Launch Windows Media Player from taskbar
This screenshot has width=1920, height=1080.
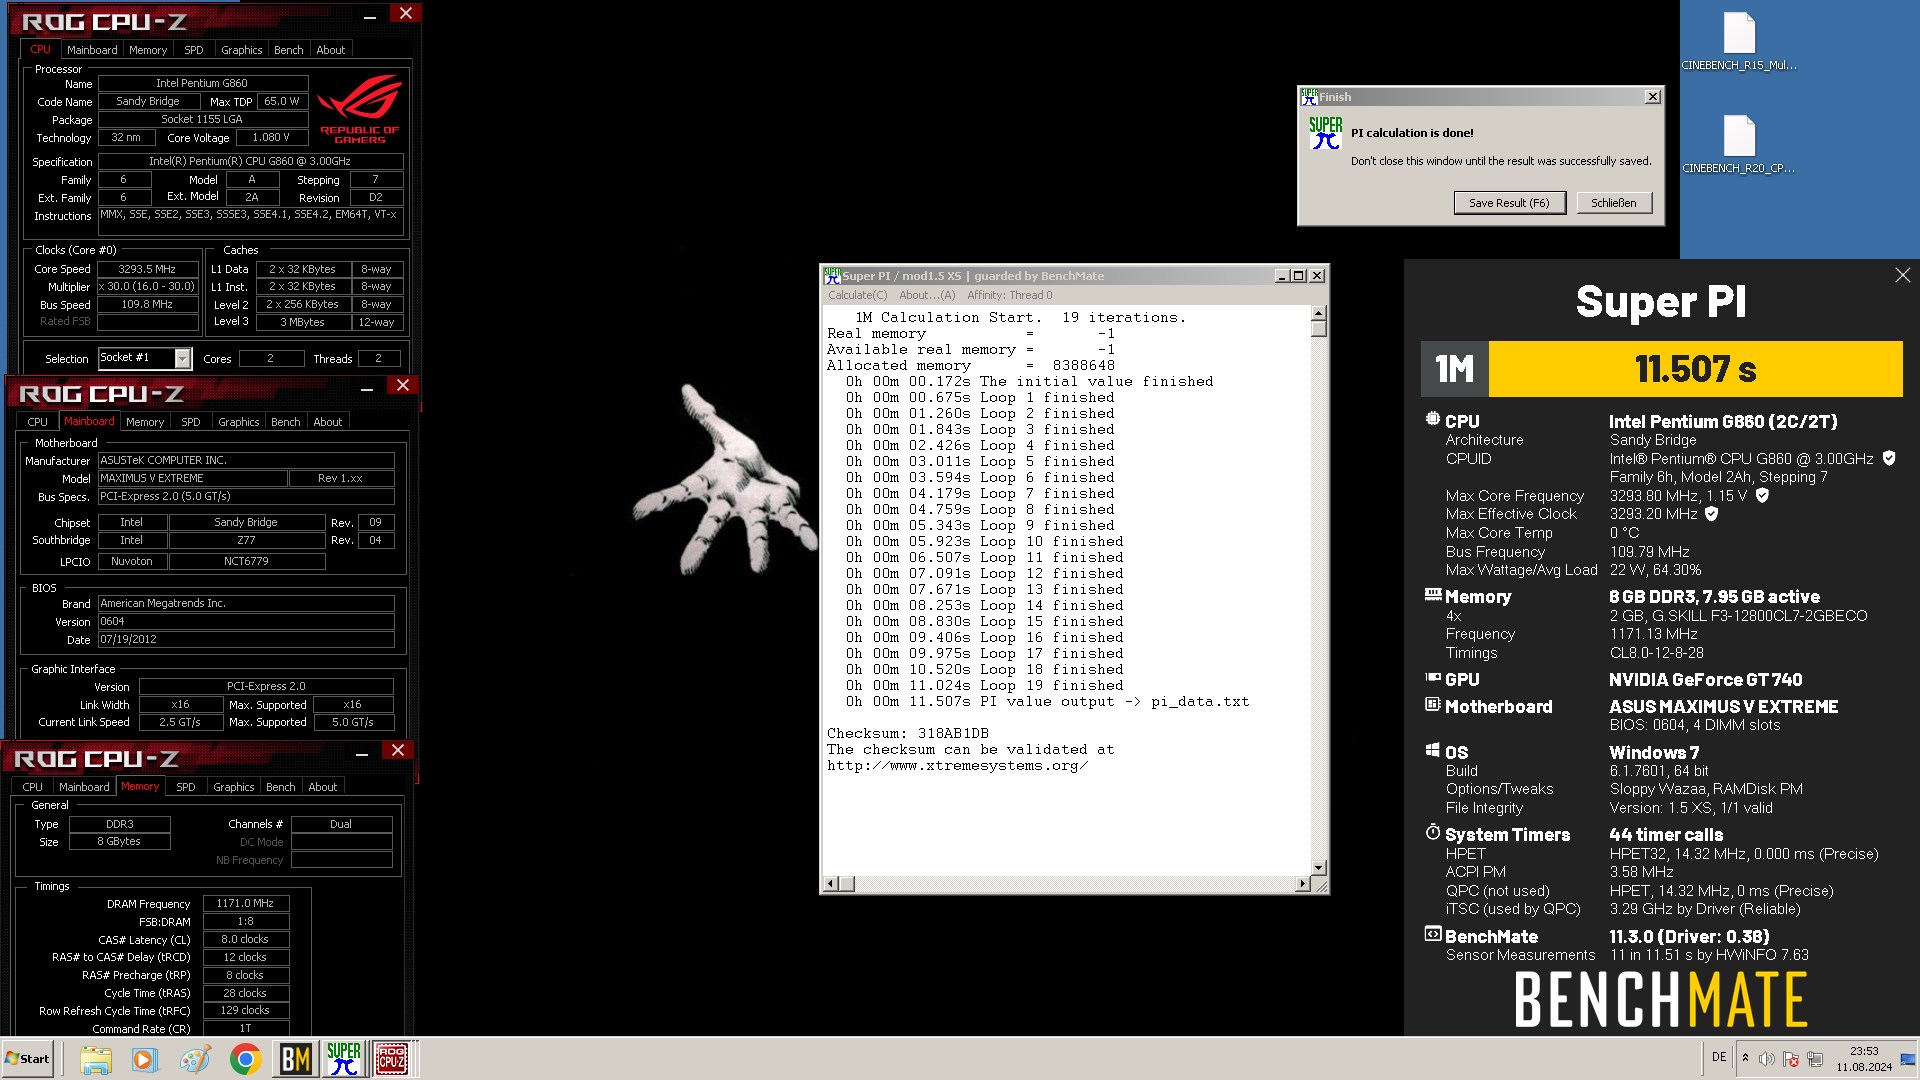tap(145, 1059)
